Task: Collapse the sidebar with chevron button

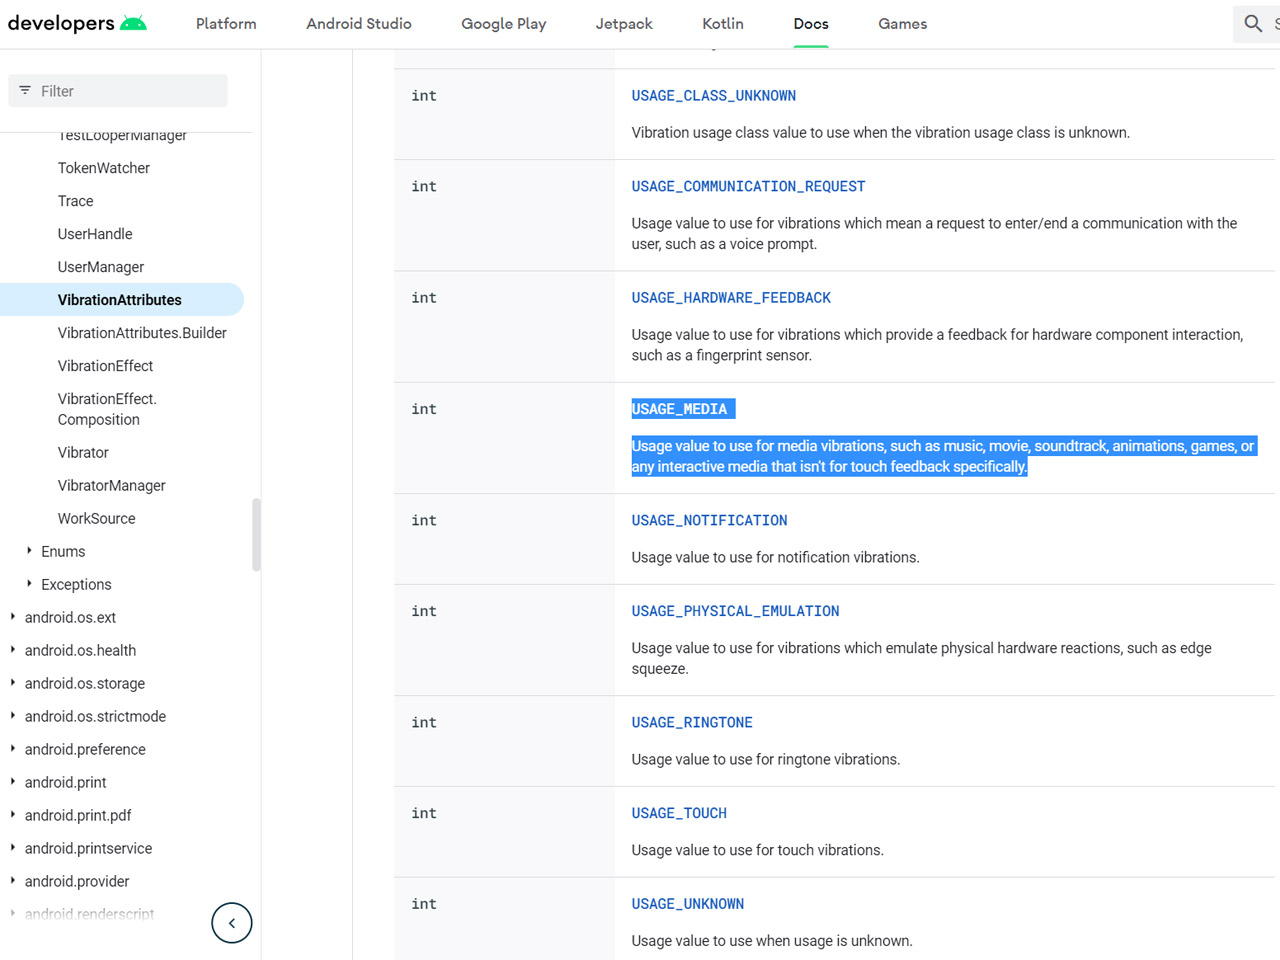Action: pyautogui.click(x=232, y=923)
